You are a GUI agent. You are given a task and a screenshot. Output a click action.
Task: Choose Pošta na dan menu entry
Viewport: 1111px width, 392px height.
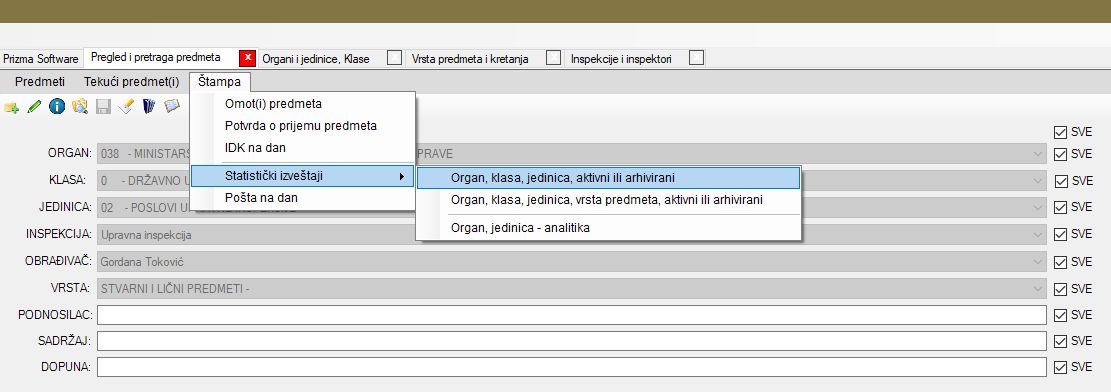coord(303,198)
